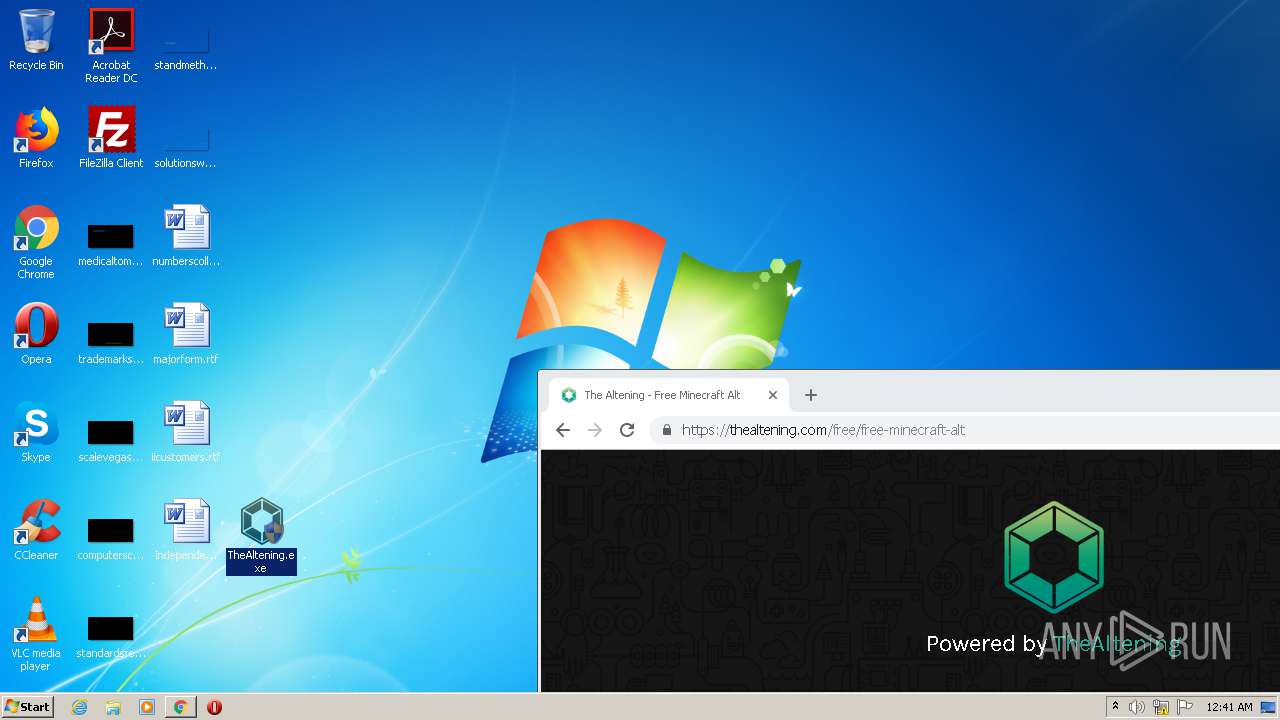Open the volume speaker tray icon
Image resolution: width=1280 pixels, height=720 pixels.
click(x=1137, y=707)
